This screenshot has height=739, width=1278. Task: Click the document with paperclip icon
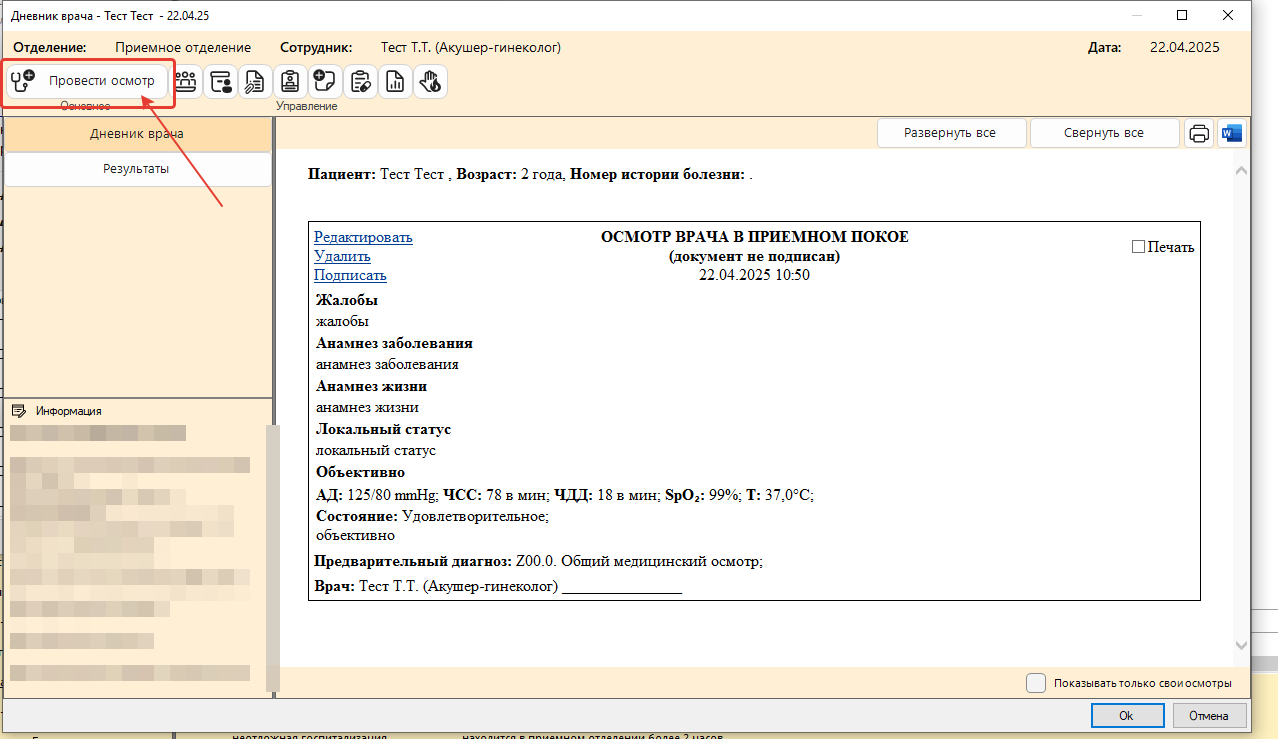click(255, 82)
